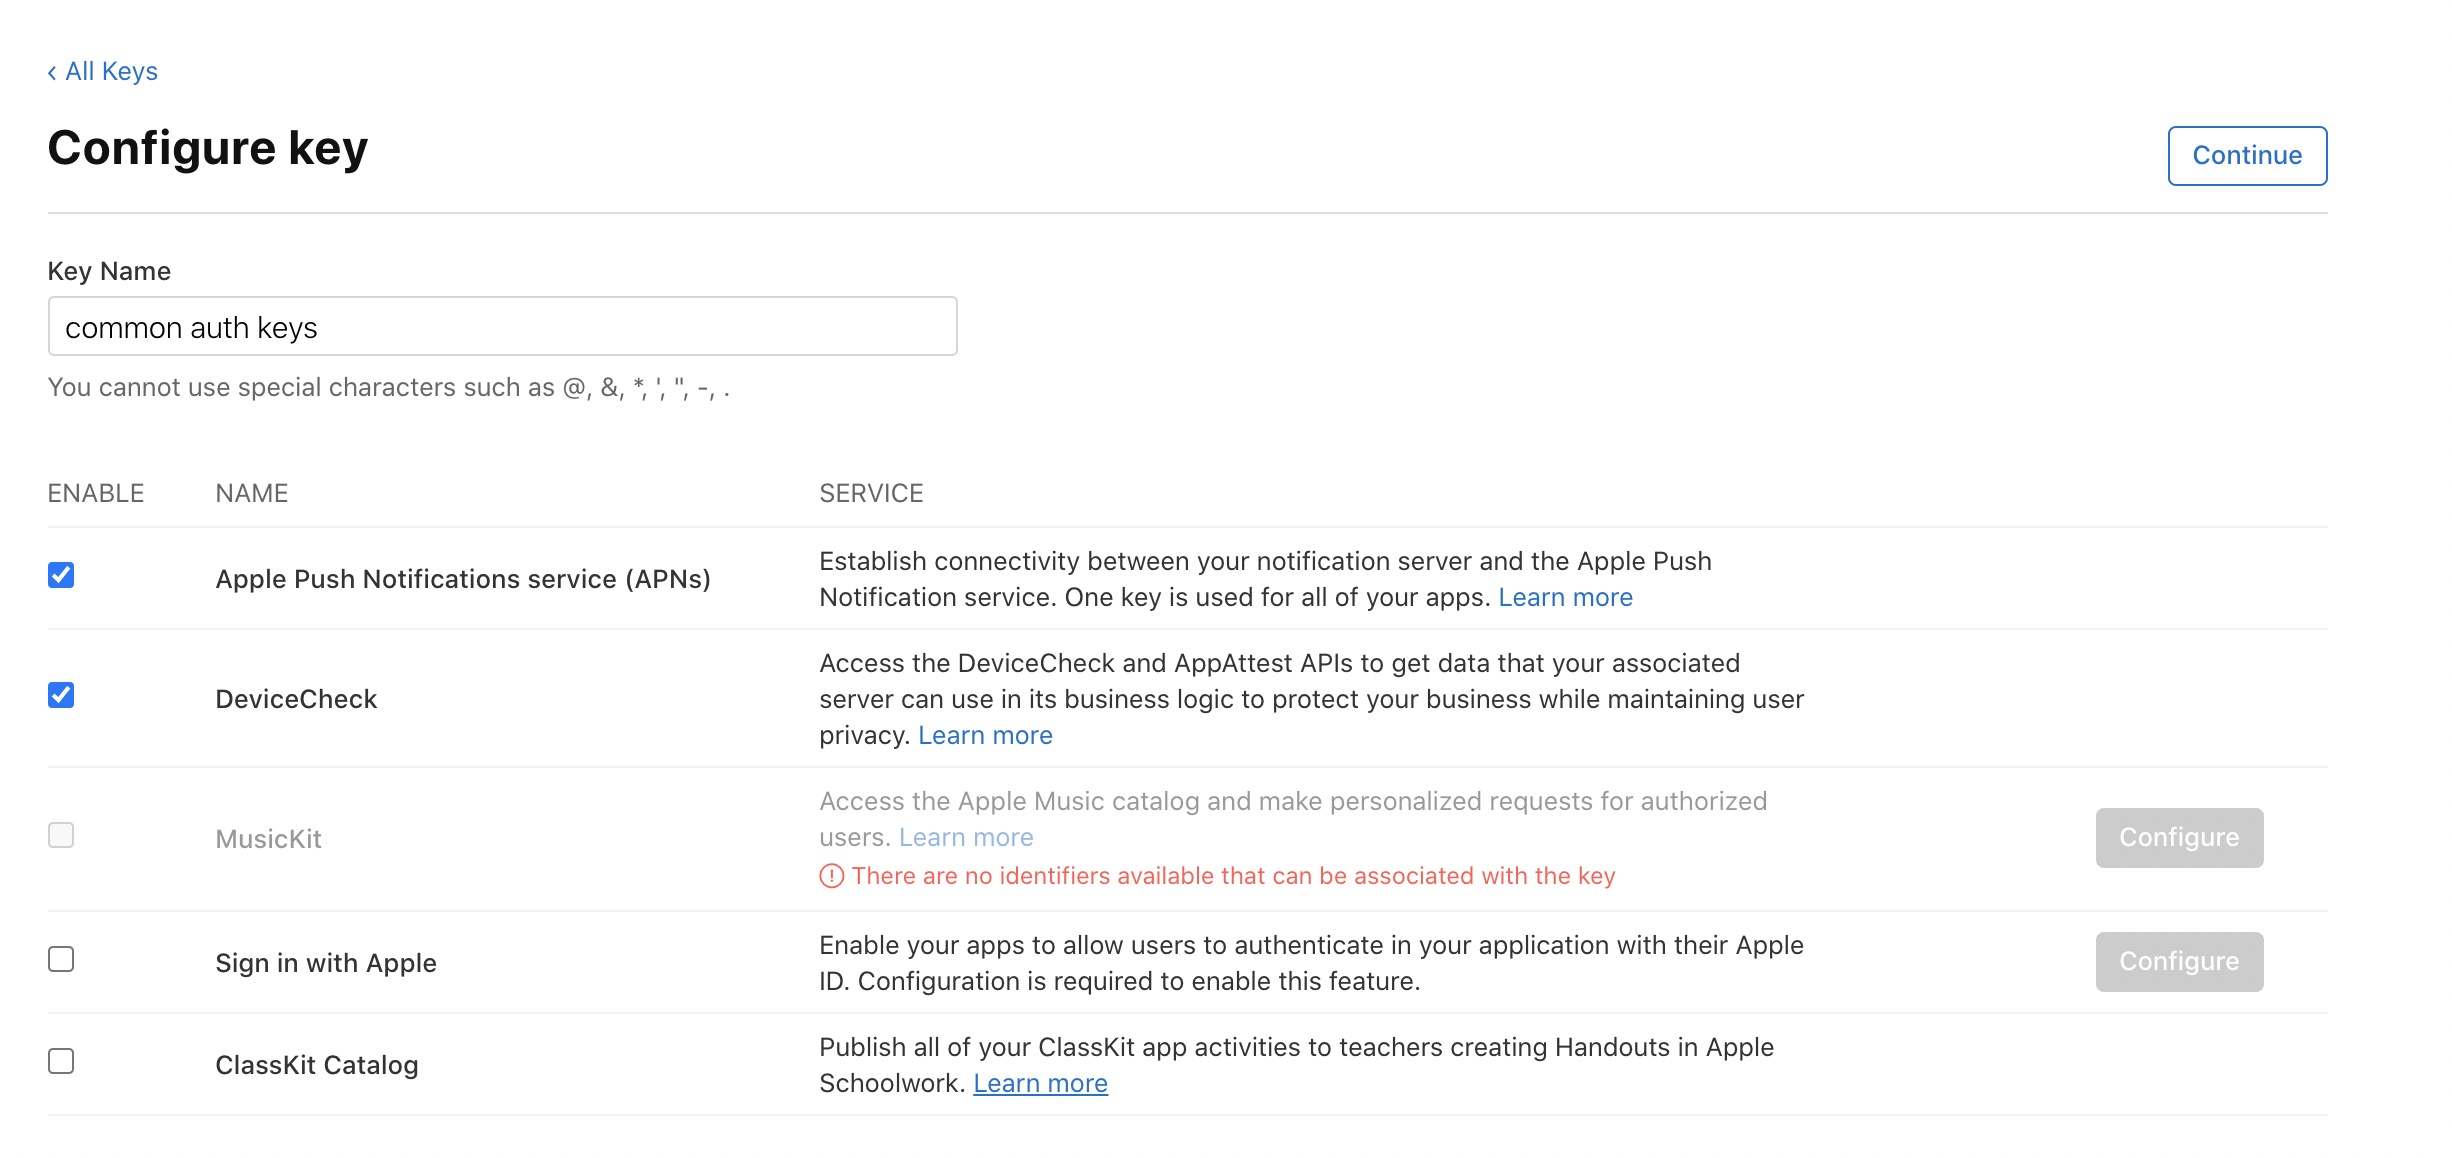The height and width of the screenshot is (1158, 2452).
Task: Click Configure button for Sign in with Apple
Action: coord(2179,962)
